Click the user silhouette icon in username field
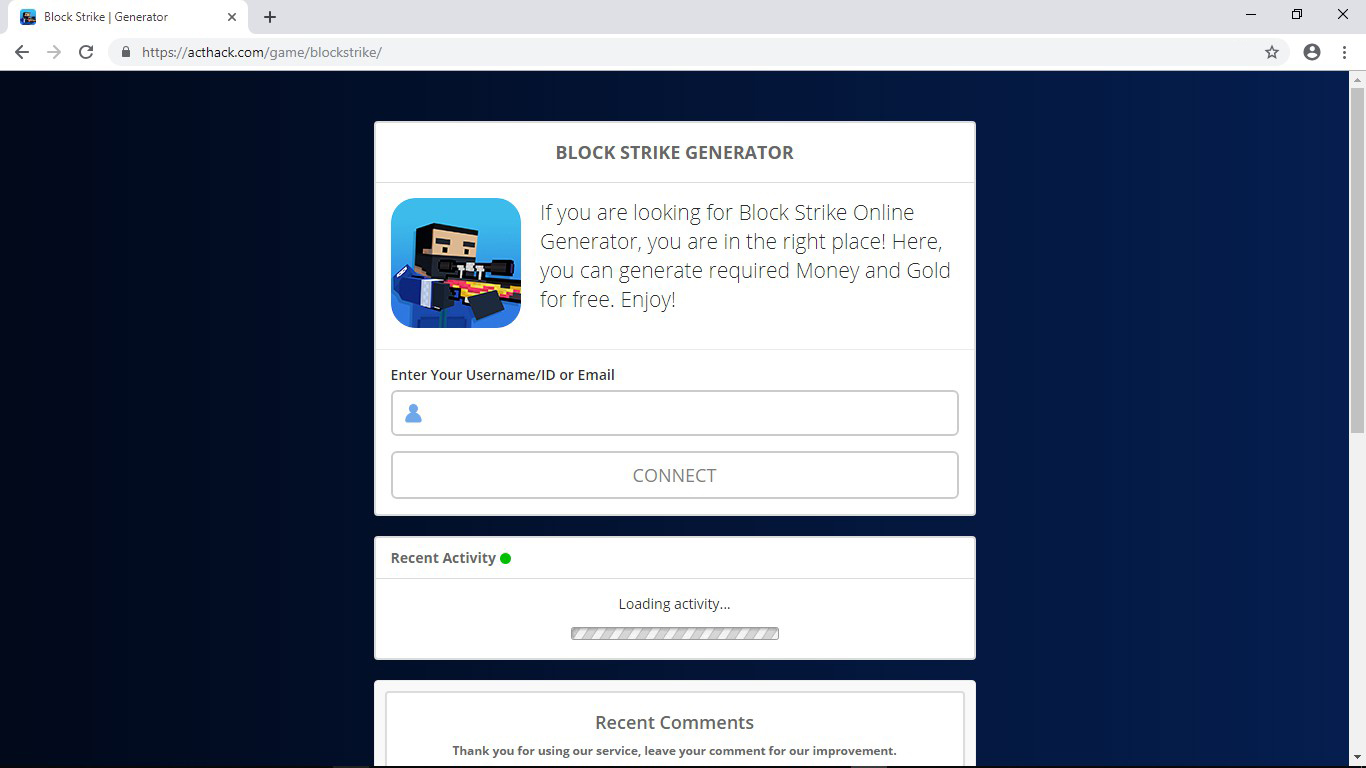This screenshot has width=1366, height=768. click(413, 413)
